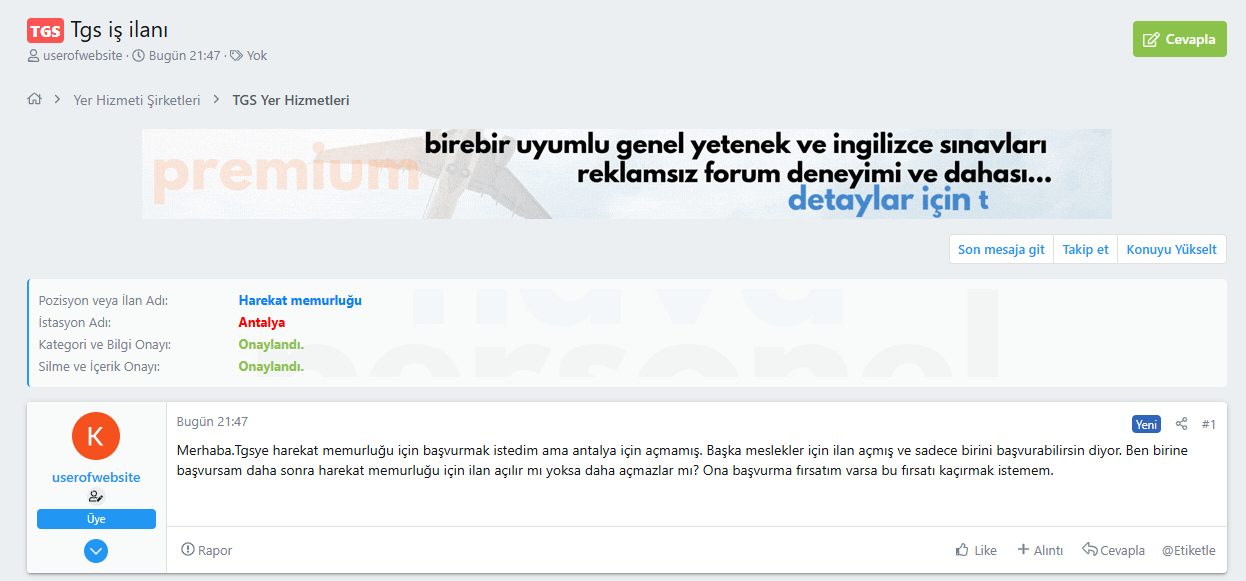This screenshot has width=1246, height=581.
Task: Click @Etiketle to mention the user
Action: point(1189,550)
